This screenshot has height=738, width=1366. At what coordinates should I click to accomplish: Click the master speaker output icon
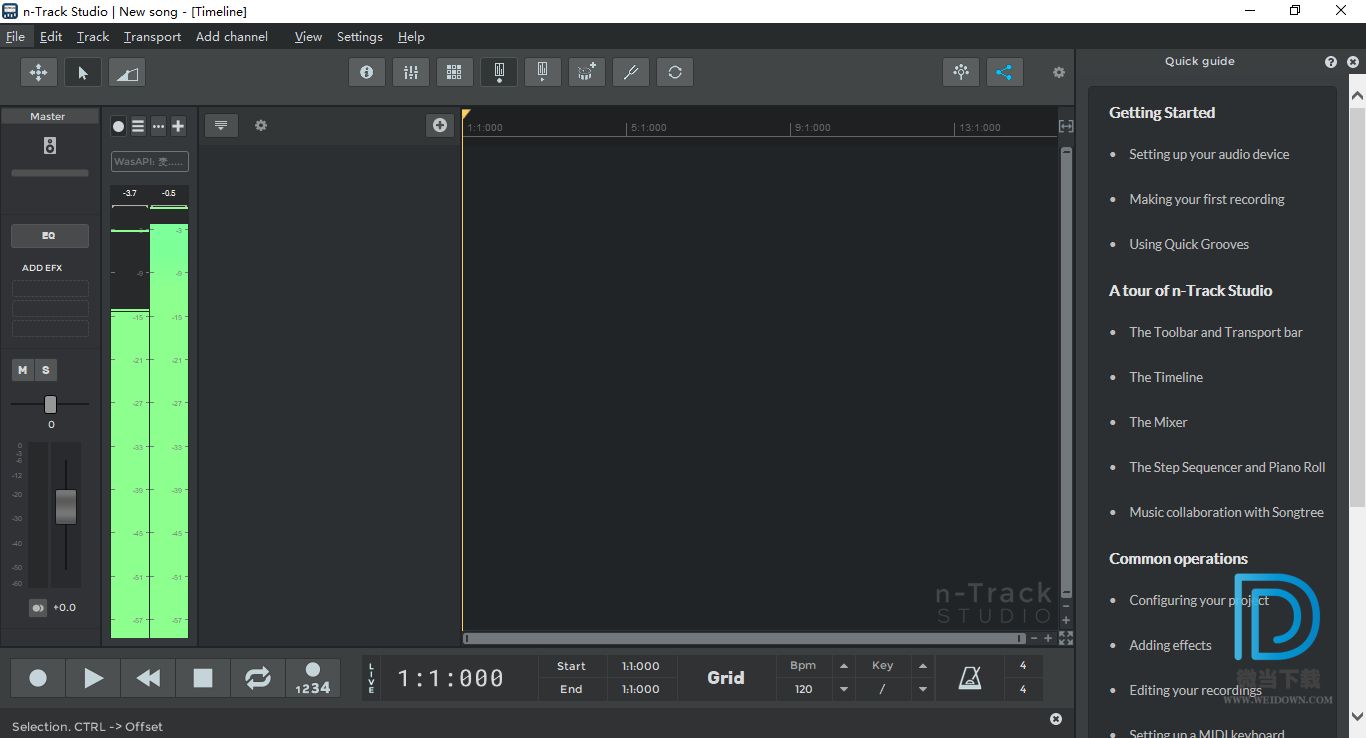pos(50,146)
